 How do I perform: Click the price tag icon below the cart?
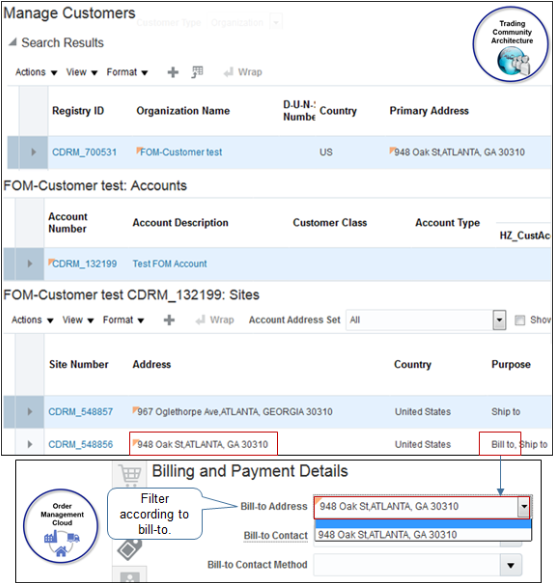click(130, 550)
